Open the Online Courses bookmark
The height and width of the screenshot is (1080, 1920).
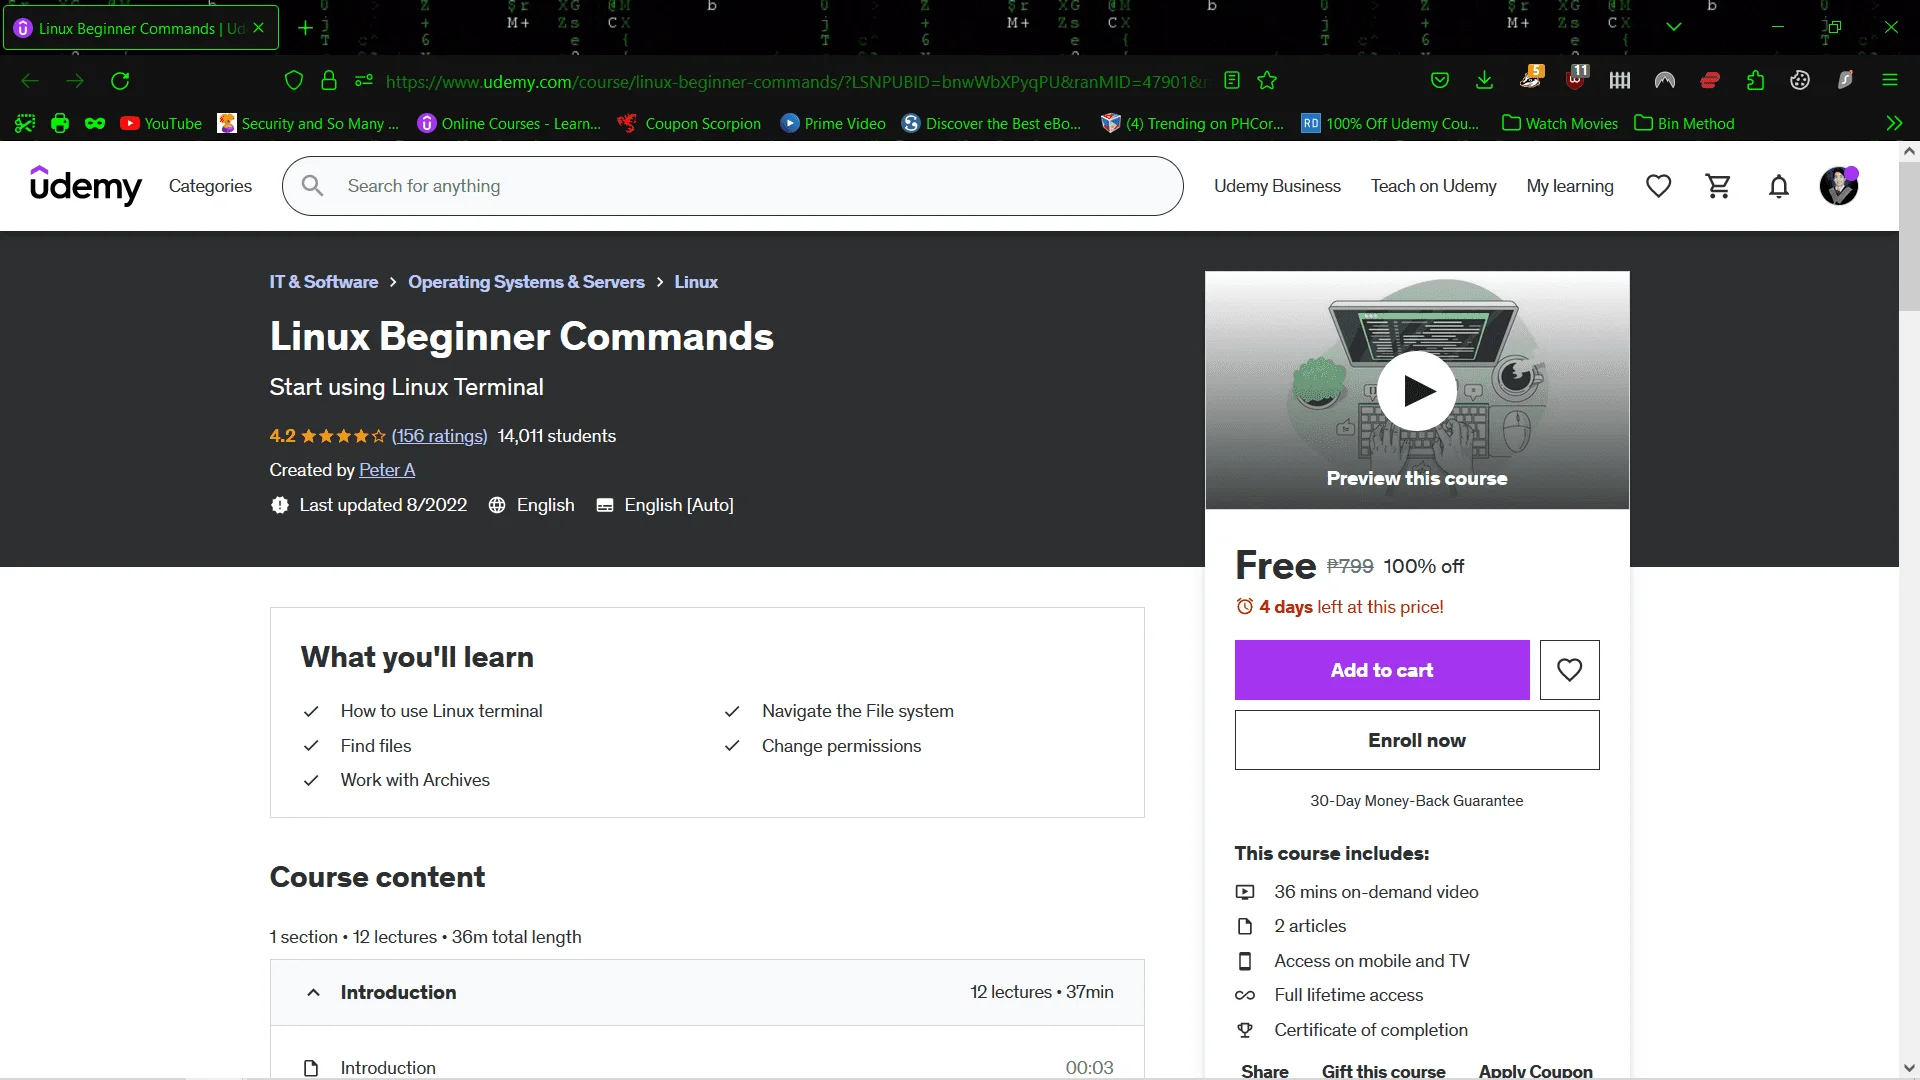tap(509, 124)
